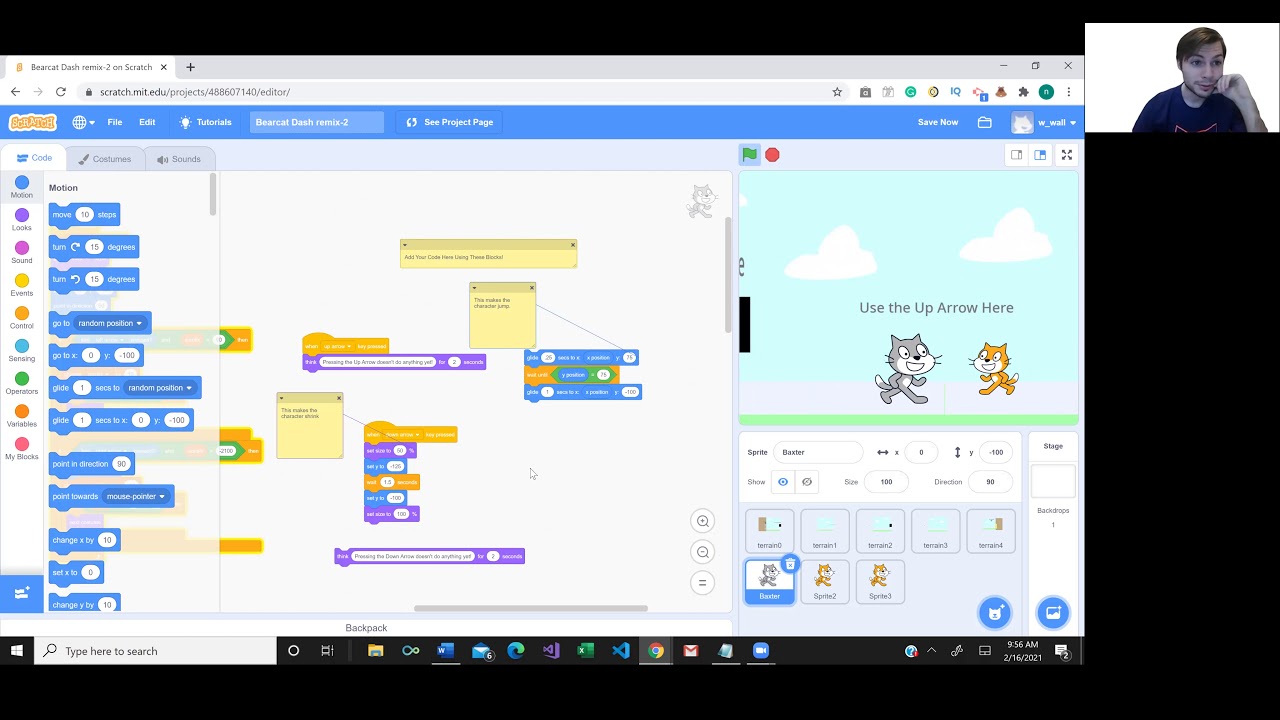Switch to the Sounds tab
The height and width of the screenshot is (720, 1280).
(x=178, y=159)
